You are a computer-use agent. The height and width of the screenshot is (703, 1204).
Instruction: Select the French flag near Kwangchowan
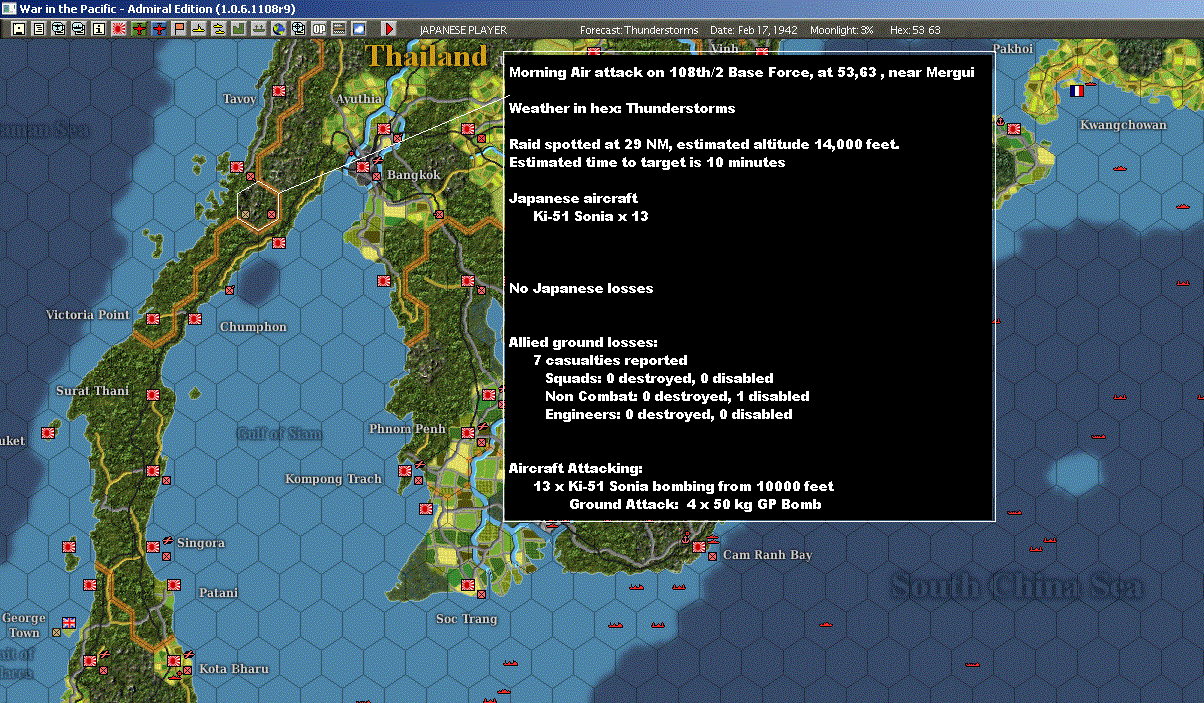1077,90
